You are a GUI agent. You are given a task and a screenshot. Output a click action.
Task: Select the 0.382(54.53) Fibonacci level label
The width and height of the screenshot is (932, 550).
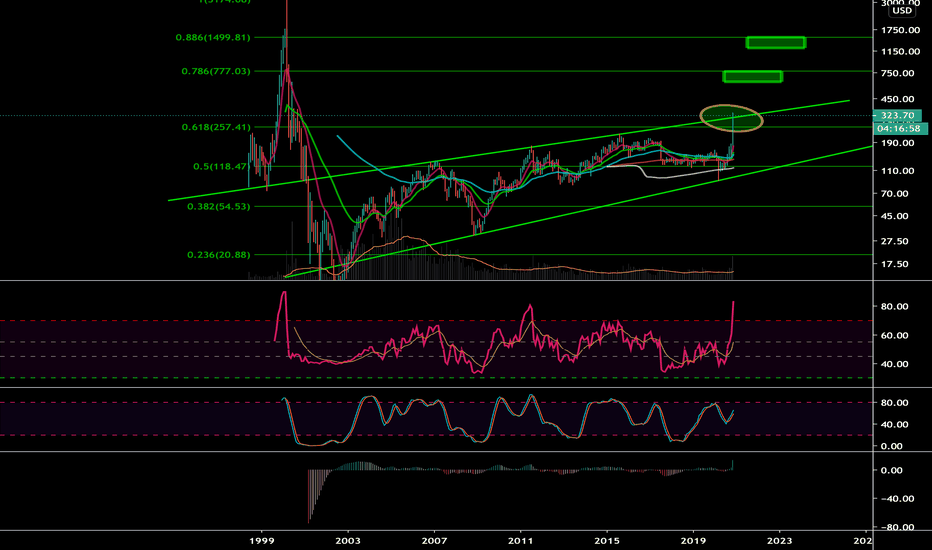(219, 206)
